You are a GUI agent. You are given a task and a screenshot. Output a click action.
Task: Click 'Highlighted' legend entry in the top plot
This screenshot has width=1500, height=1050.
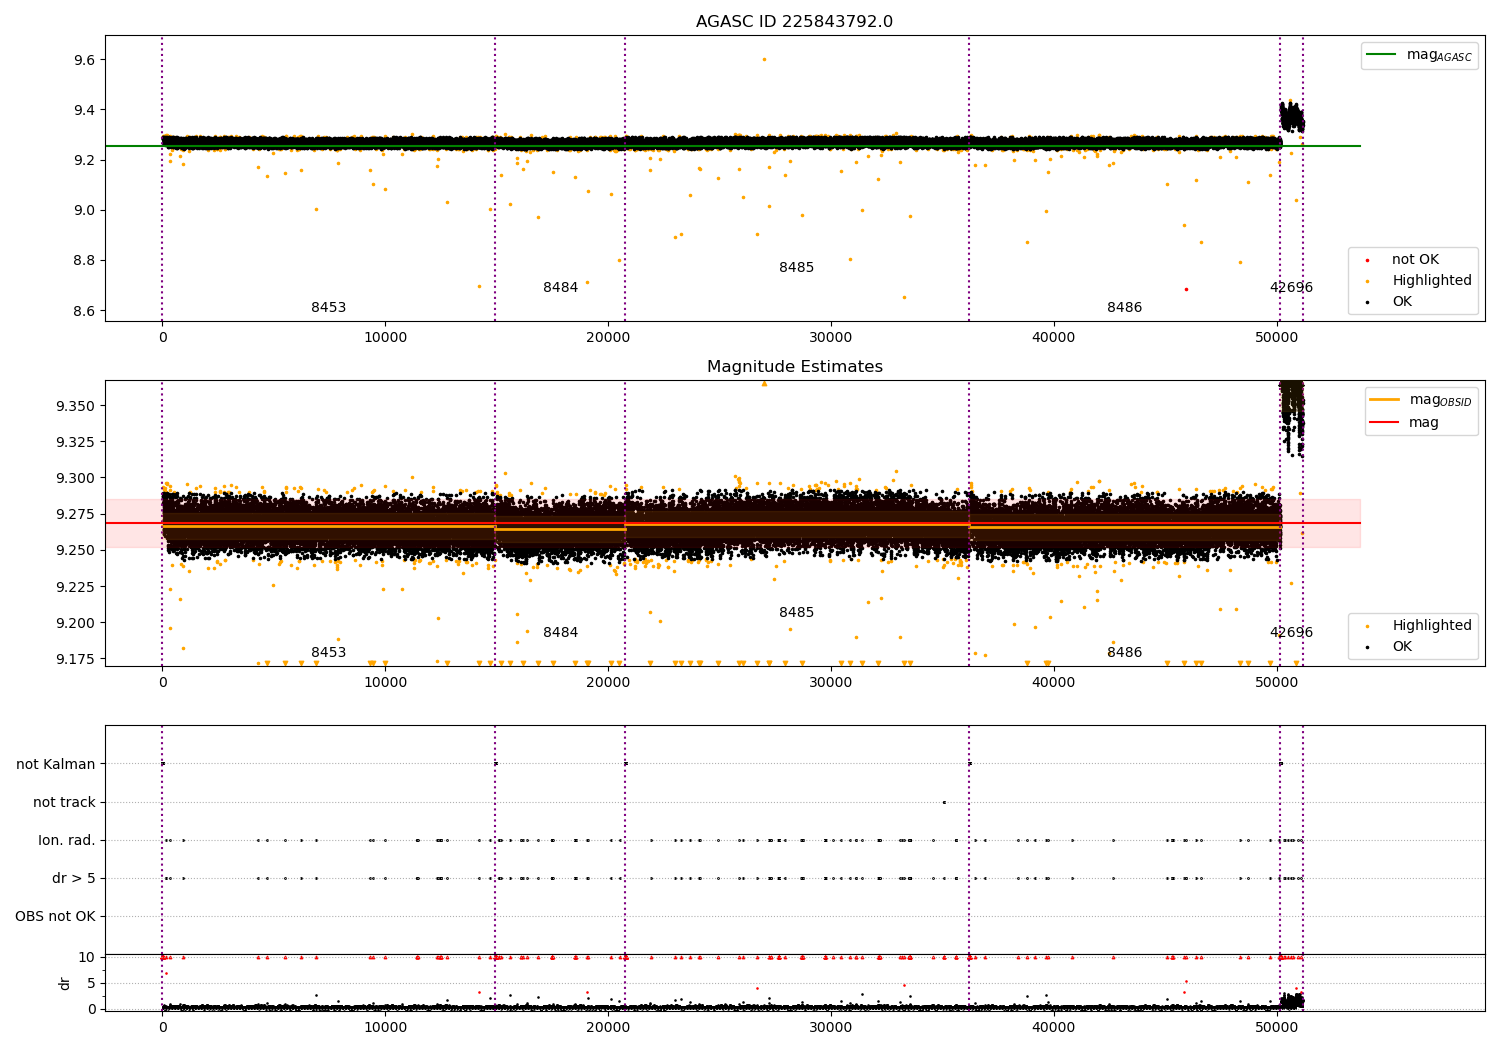[x=1417, y=281]
